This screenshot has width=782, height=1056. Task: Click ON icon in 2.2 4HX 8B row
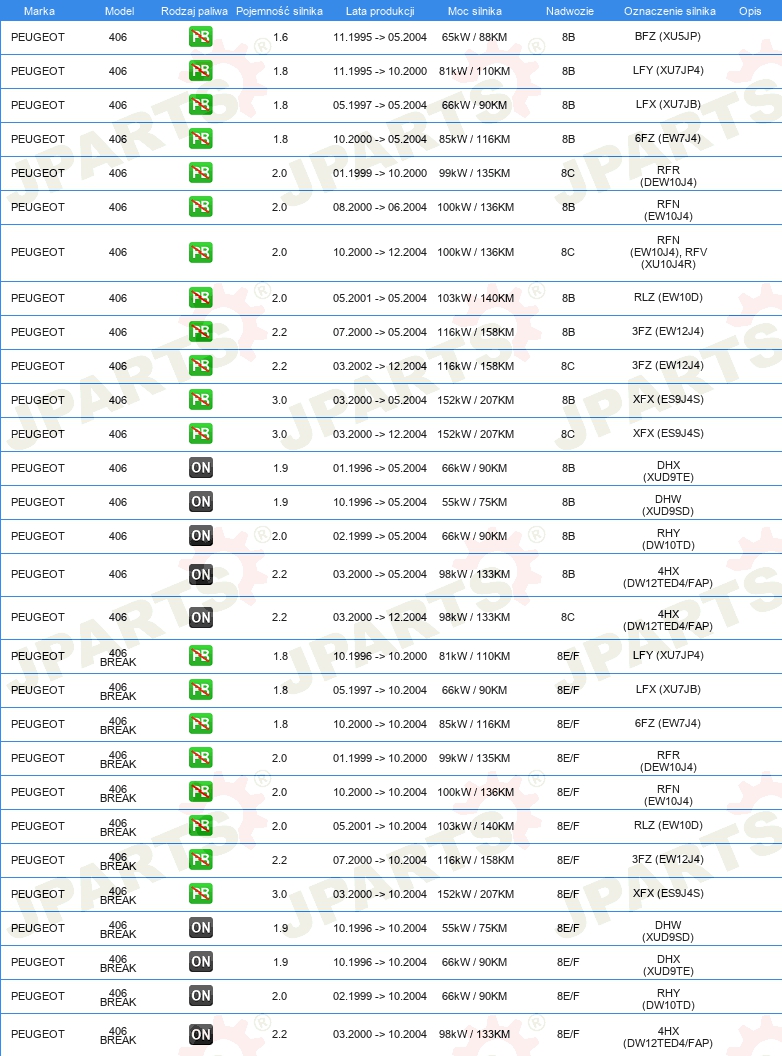point(201,574)
